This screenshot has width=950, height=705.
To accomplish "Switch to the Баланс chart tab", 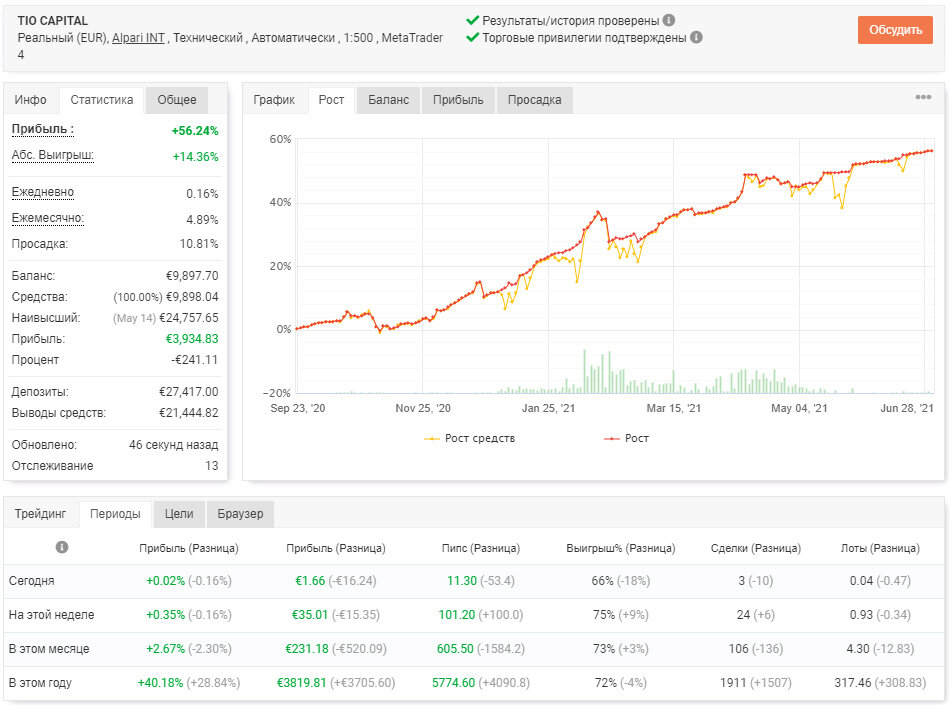I will (388, 100).
